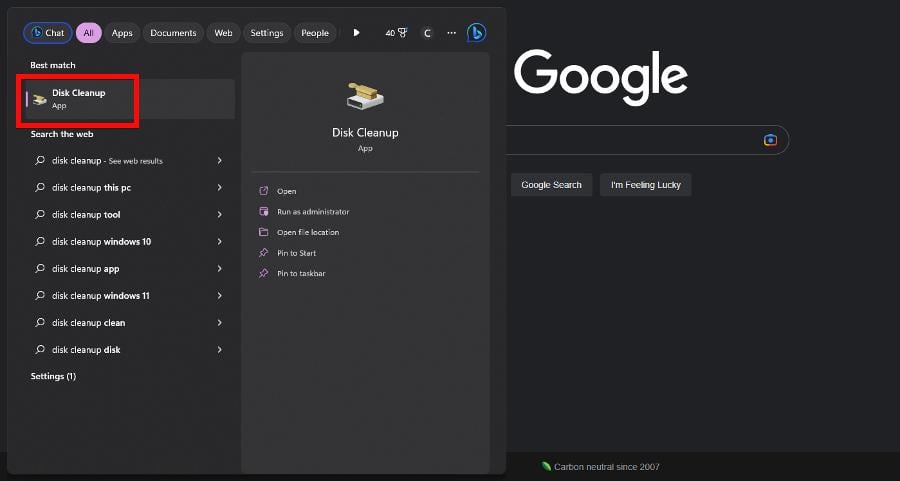Choose Run as administrator
This screenshot has height=481, width=900.
313,212
